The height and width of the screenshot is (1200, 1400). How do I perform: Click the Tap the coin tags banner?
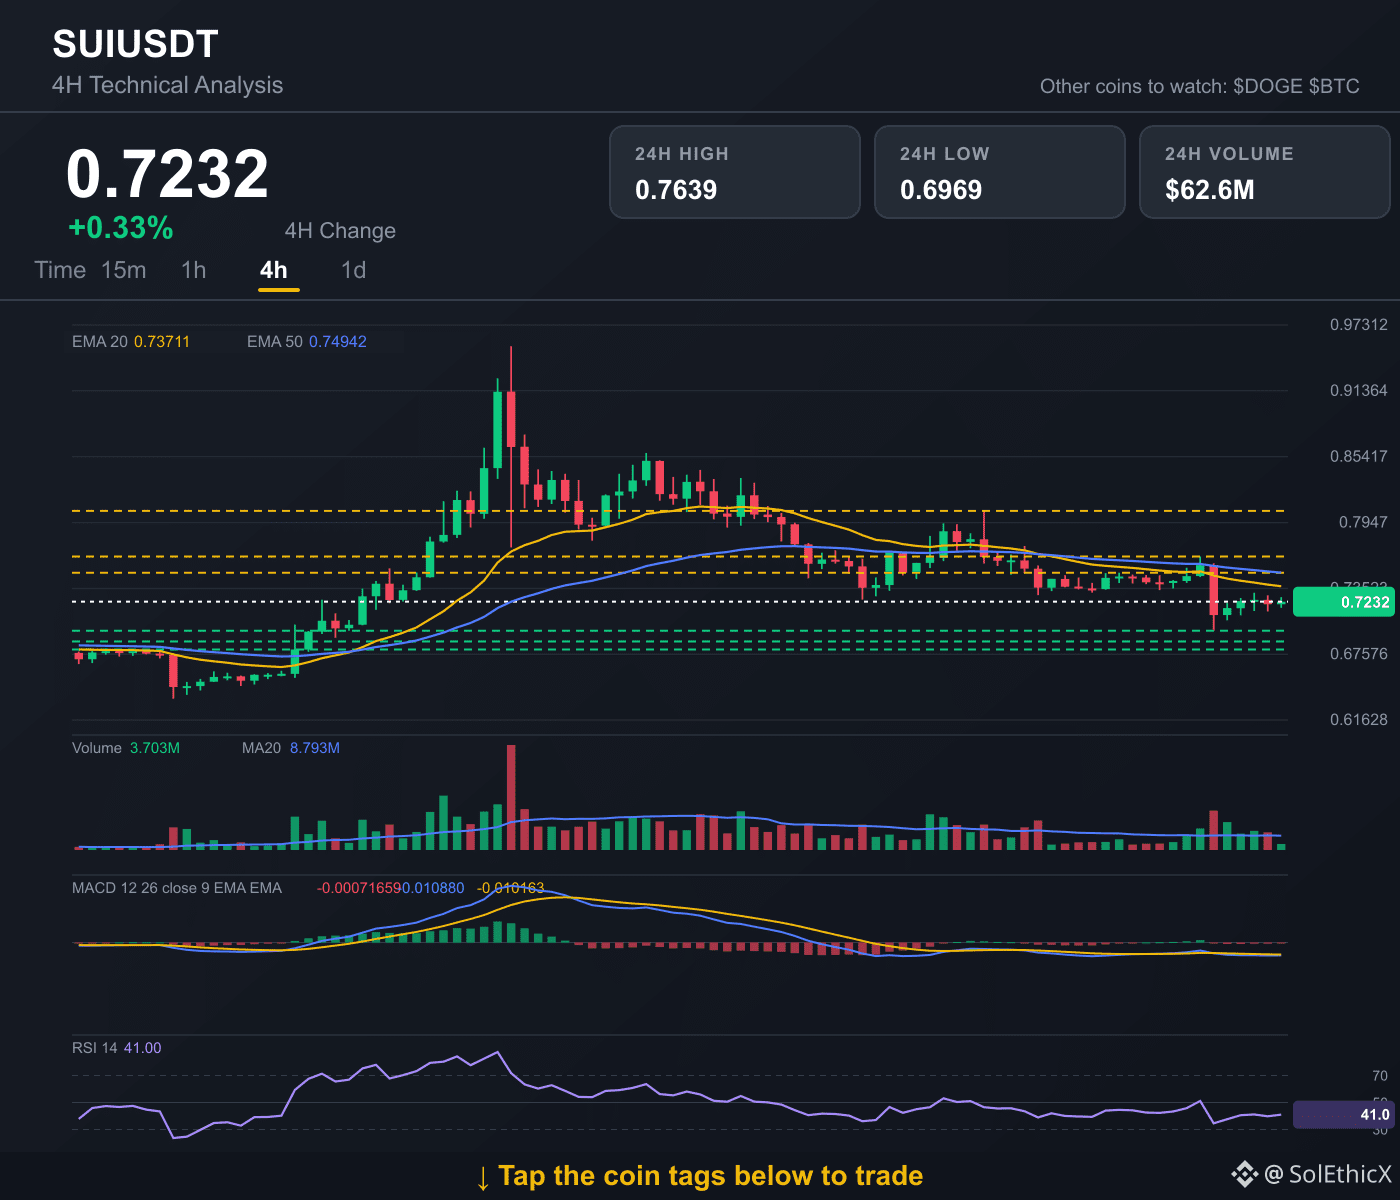pos(699,1176)
